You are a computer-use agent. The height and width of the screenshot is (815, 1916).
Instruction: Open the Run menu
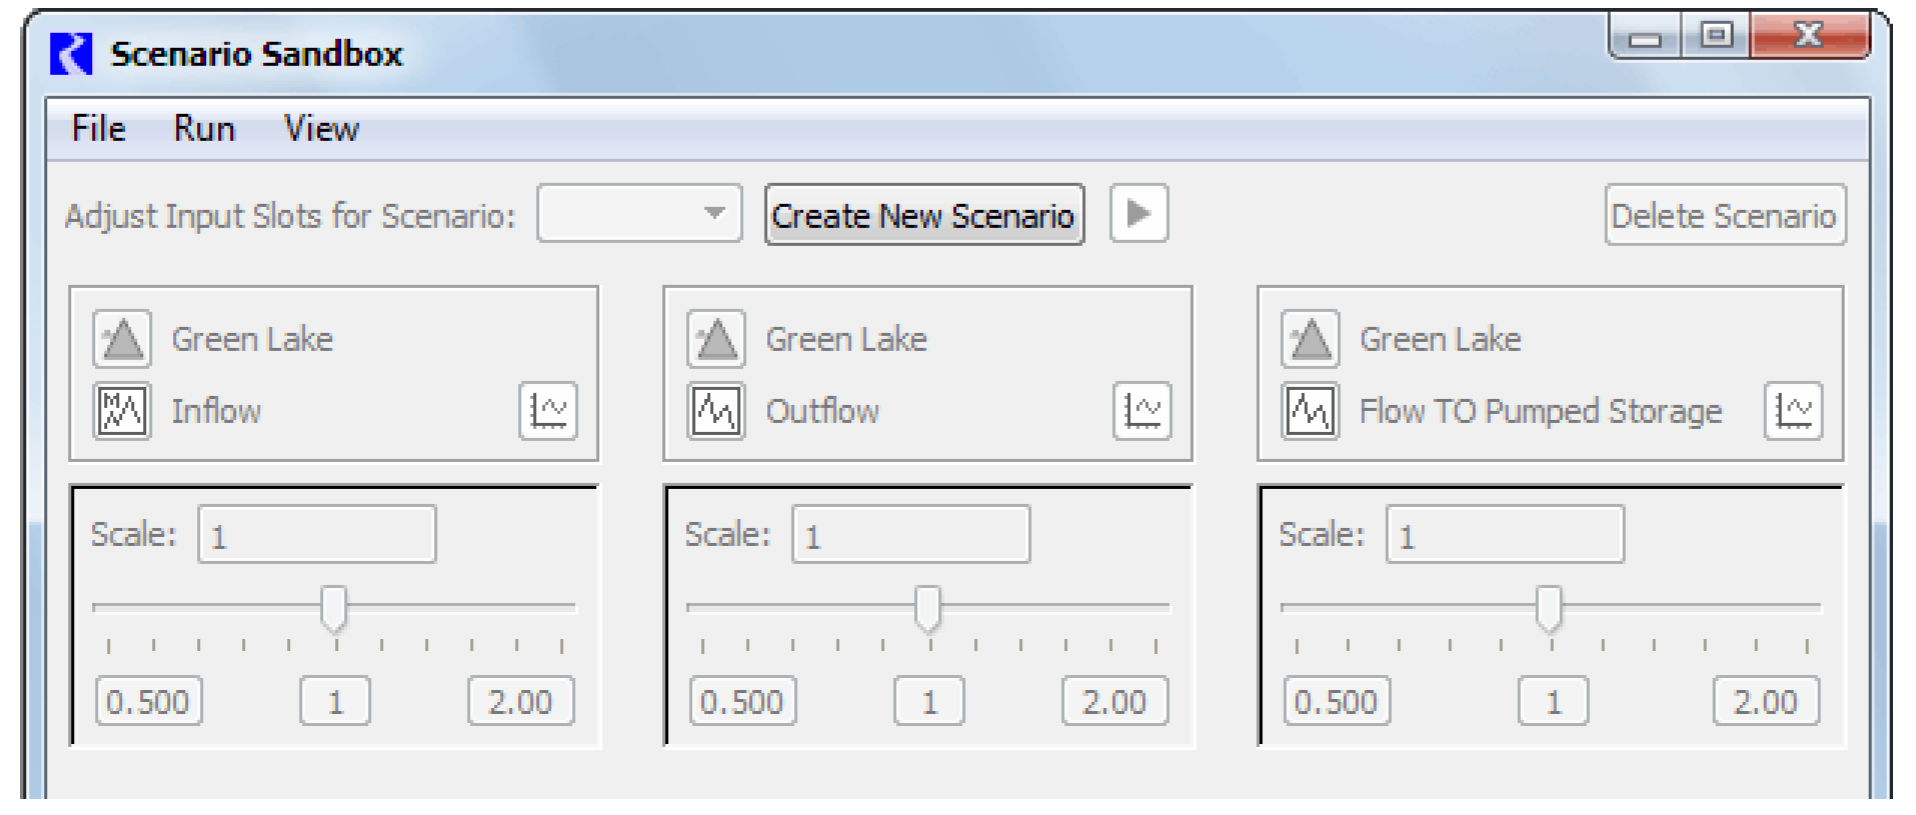pos(204,129)
